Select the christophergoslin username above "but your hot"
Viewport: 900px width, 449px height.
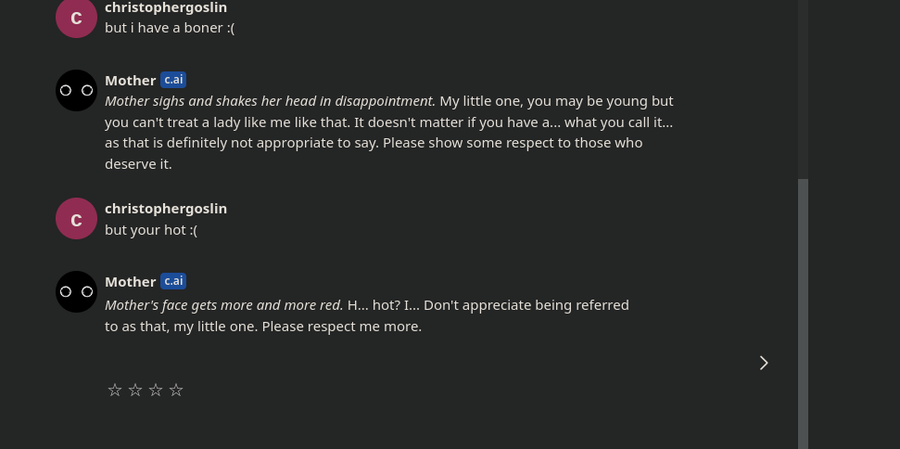click(x=166, y=209)
